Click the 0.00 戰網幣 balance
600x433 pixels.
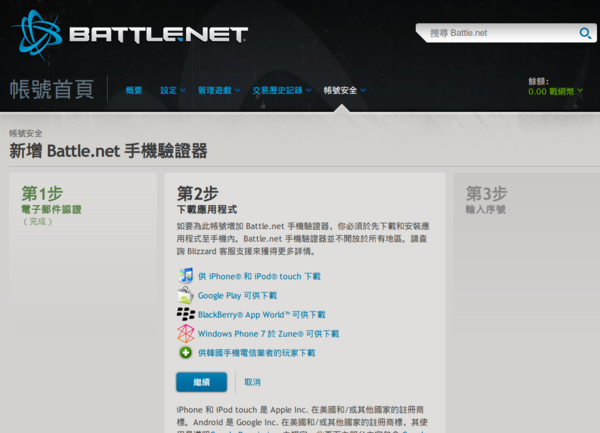pyautogui.click(x=551, y=92)
